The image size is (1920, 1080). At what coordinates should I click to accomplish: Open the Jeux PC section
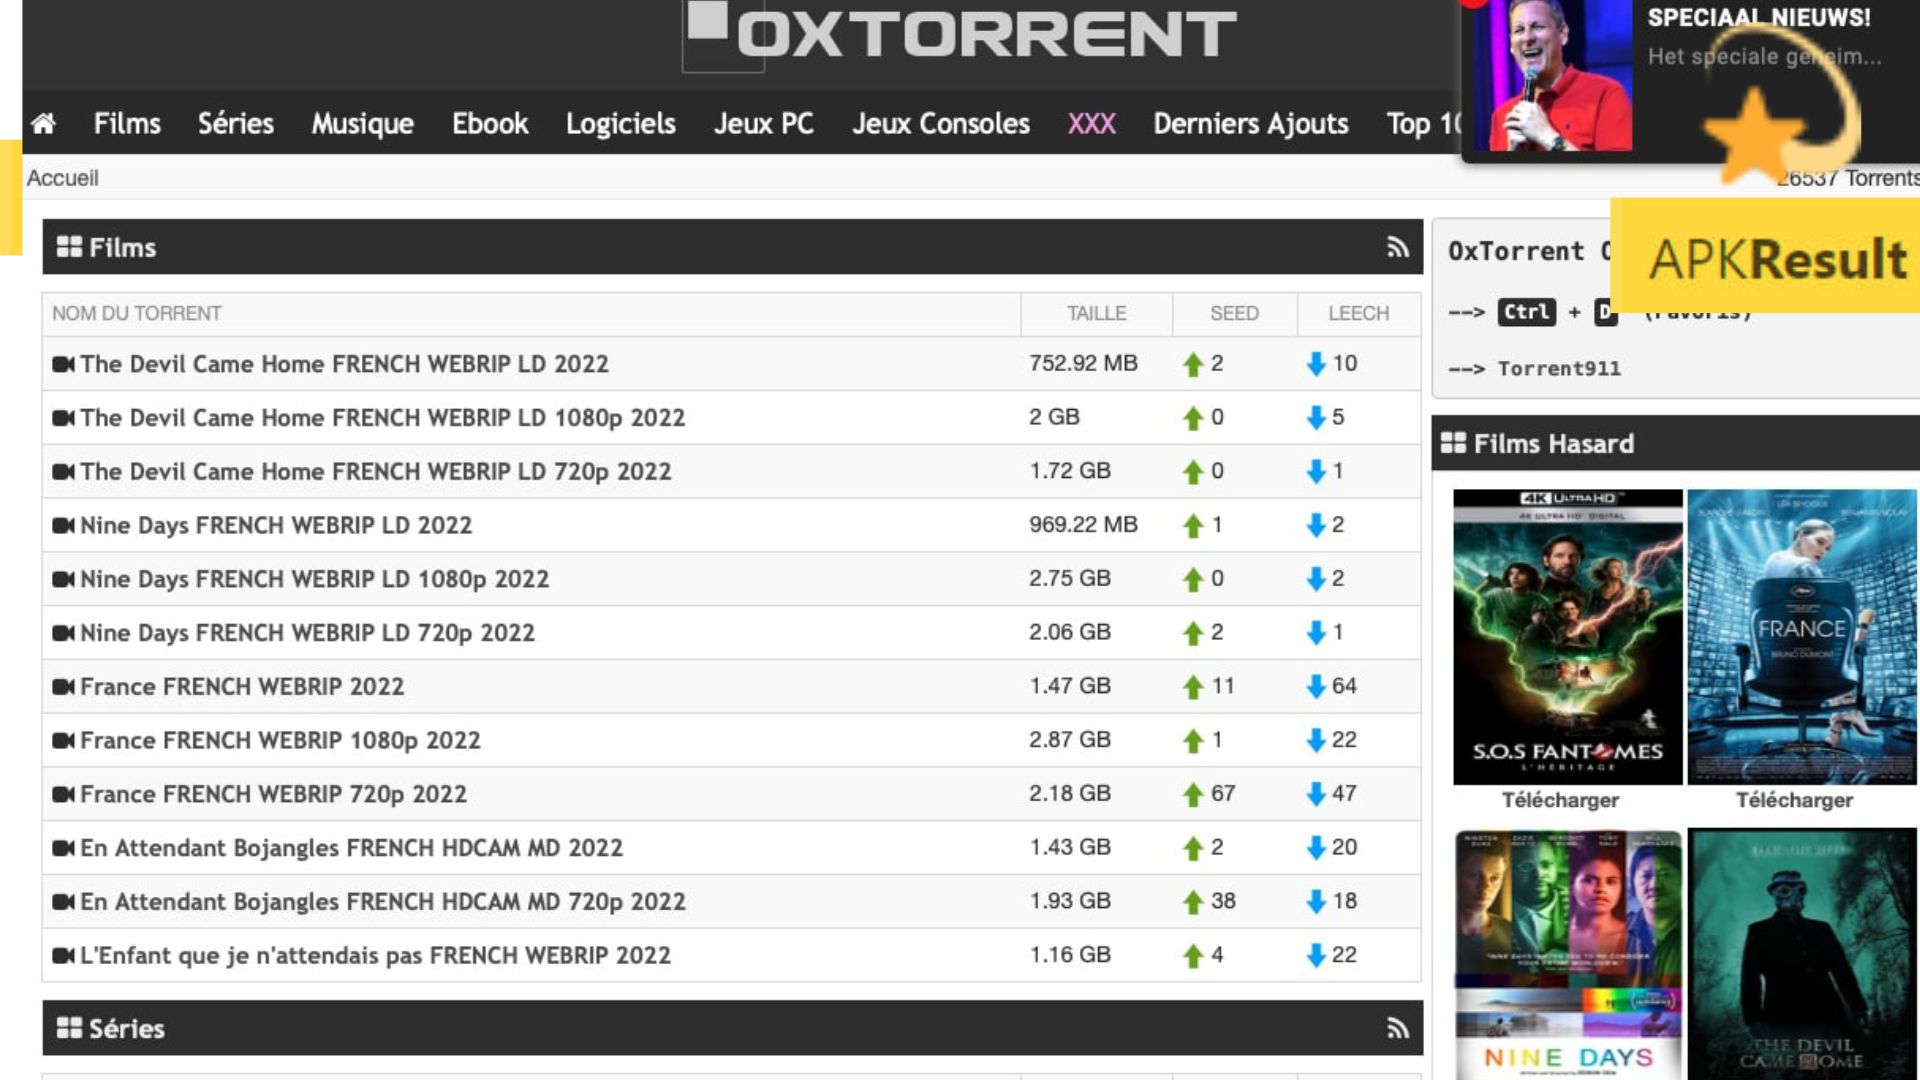764,124
